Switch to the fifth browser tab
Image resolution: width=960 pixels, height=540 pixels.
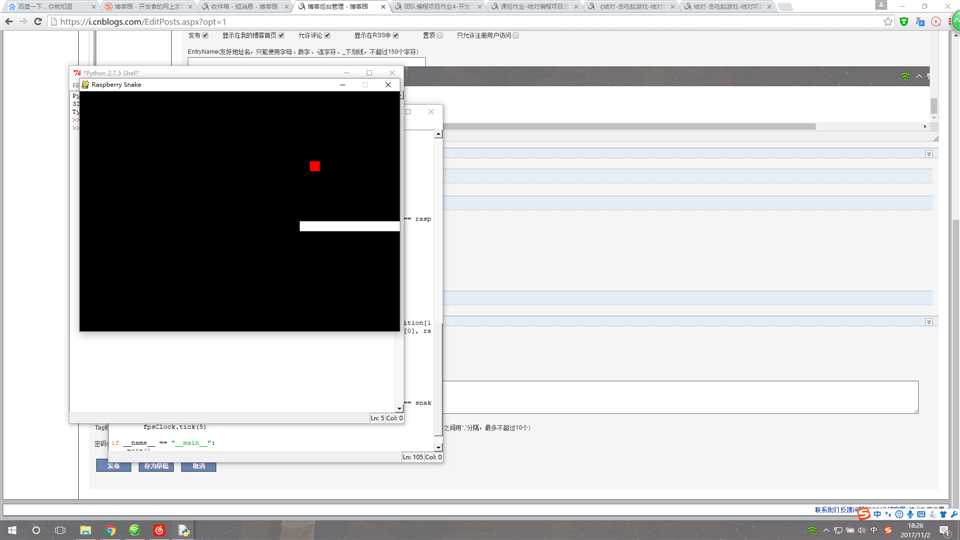(x=438, y=6)
